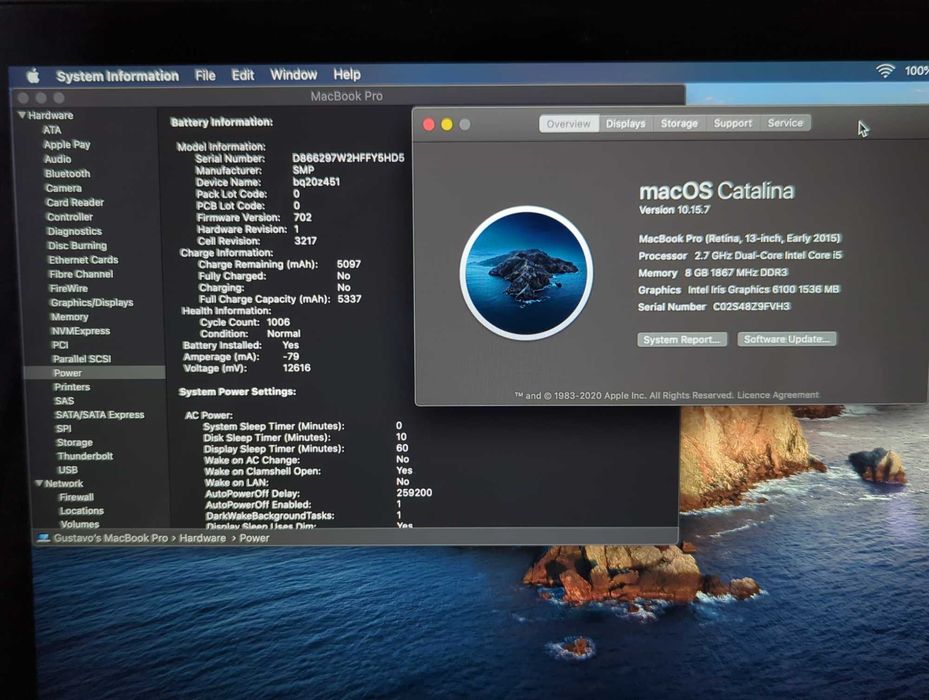Image resolution: width=929 pixels, height=700 pixels.
Task: Select Memory in the sidebar
Action: click(69, 317)
